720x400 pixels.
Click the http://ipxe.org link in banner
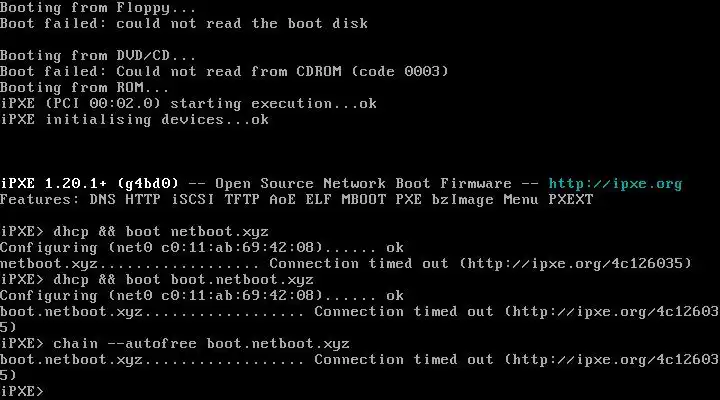point(615,184)
